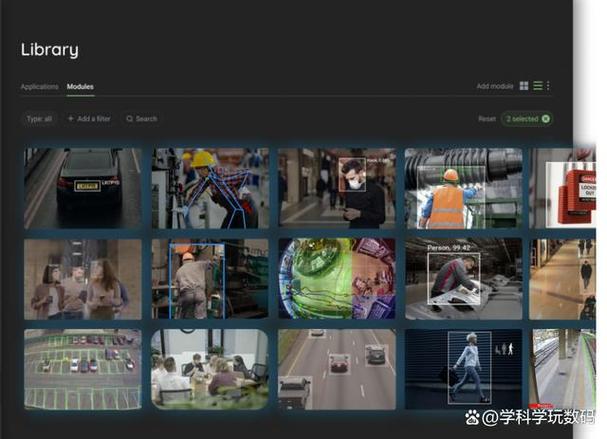
Task: Open the Type: all filter dropdown
Action: pyautogui.click(x=39, y=119)
